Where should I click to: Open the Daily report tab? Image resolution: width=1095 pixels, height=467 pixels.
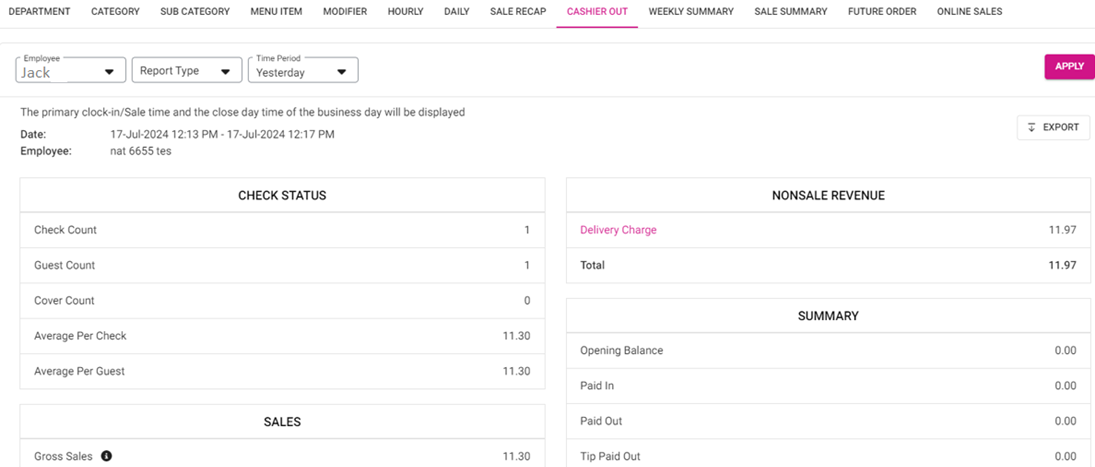[x=457, y=12]
